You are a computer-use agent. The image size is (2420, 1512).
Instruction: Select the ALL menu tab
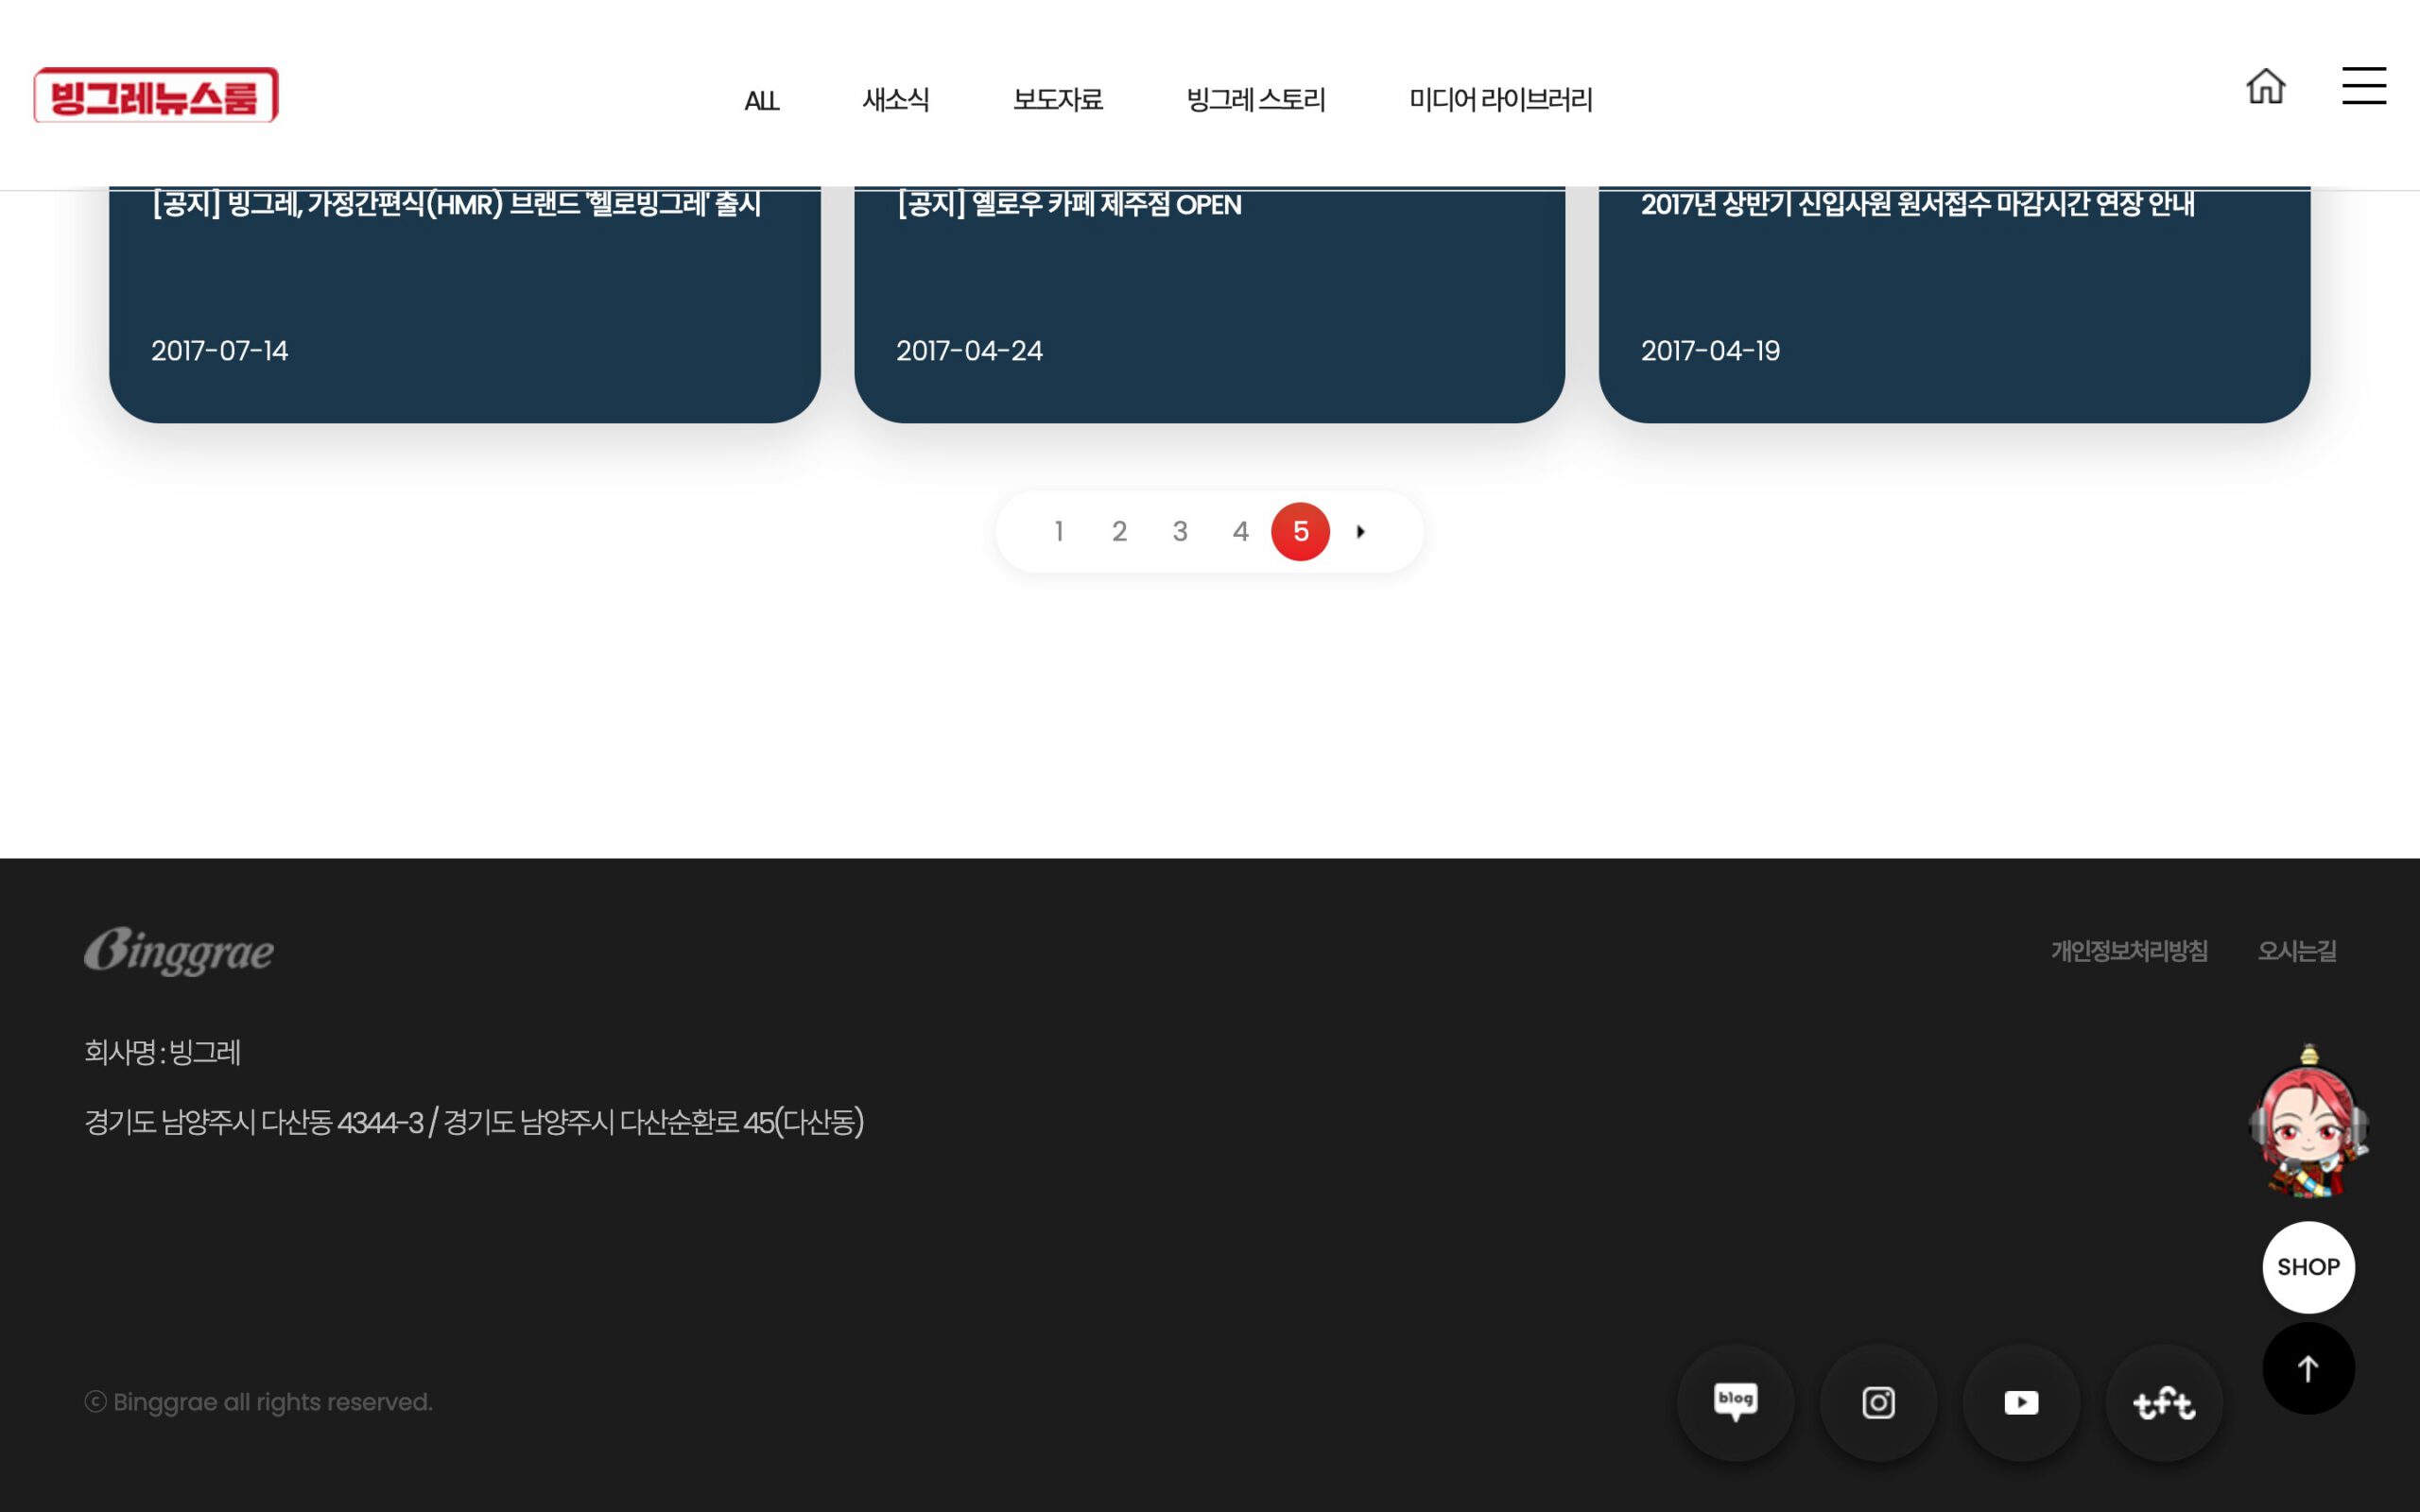pyautogui.click(x=761, y=101)
